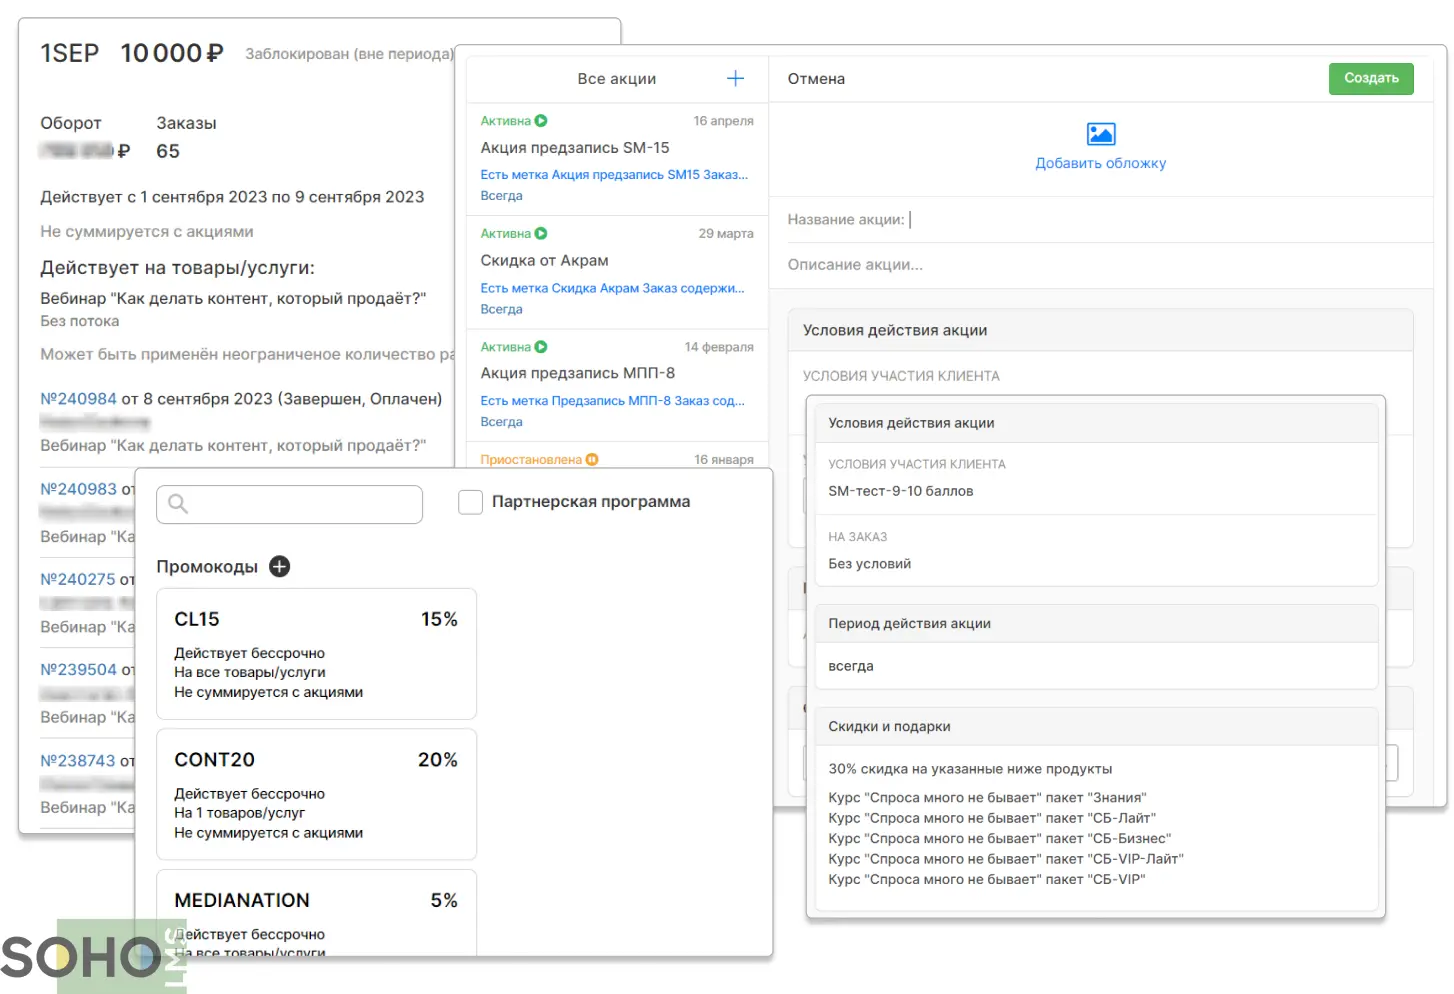The image size is (1454, 994).
Task: Focus the Название акции input field
Action: [1100, 220]
